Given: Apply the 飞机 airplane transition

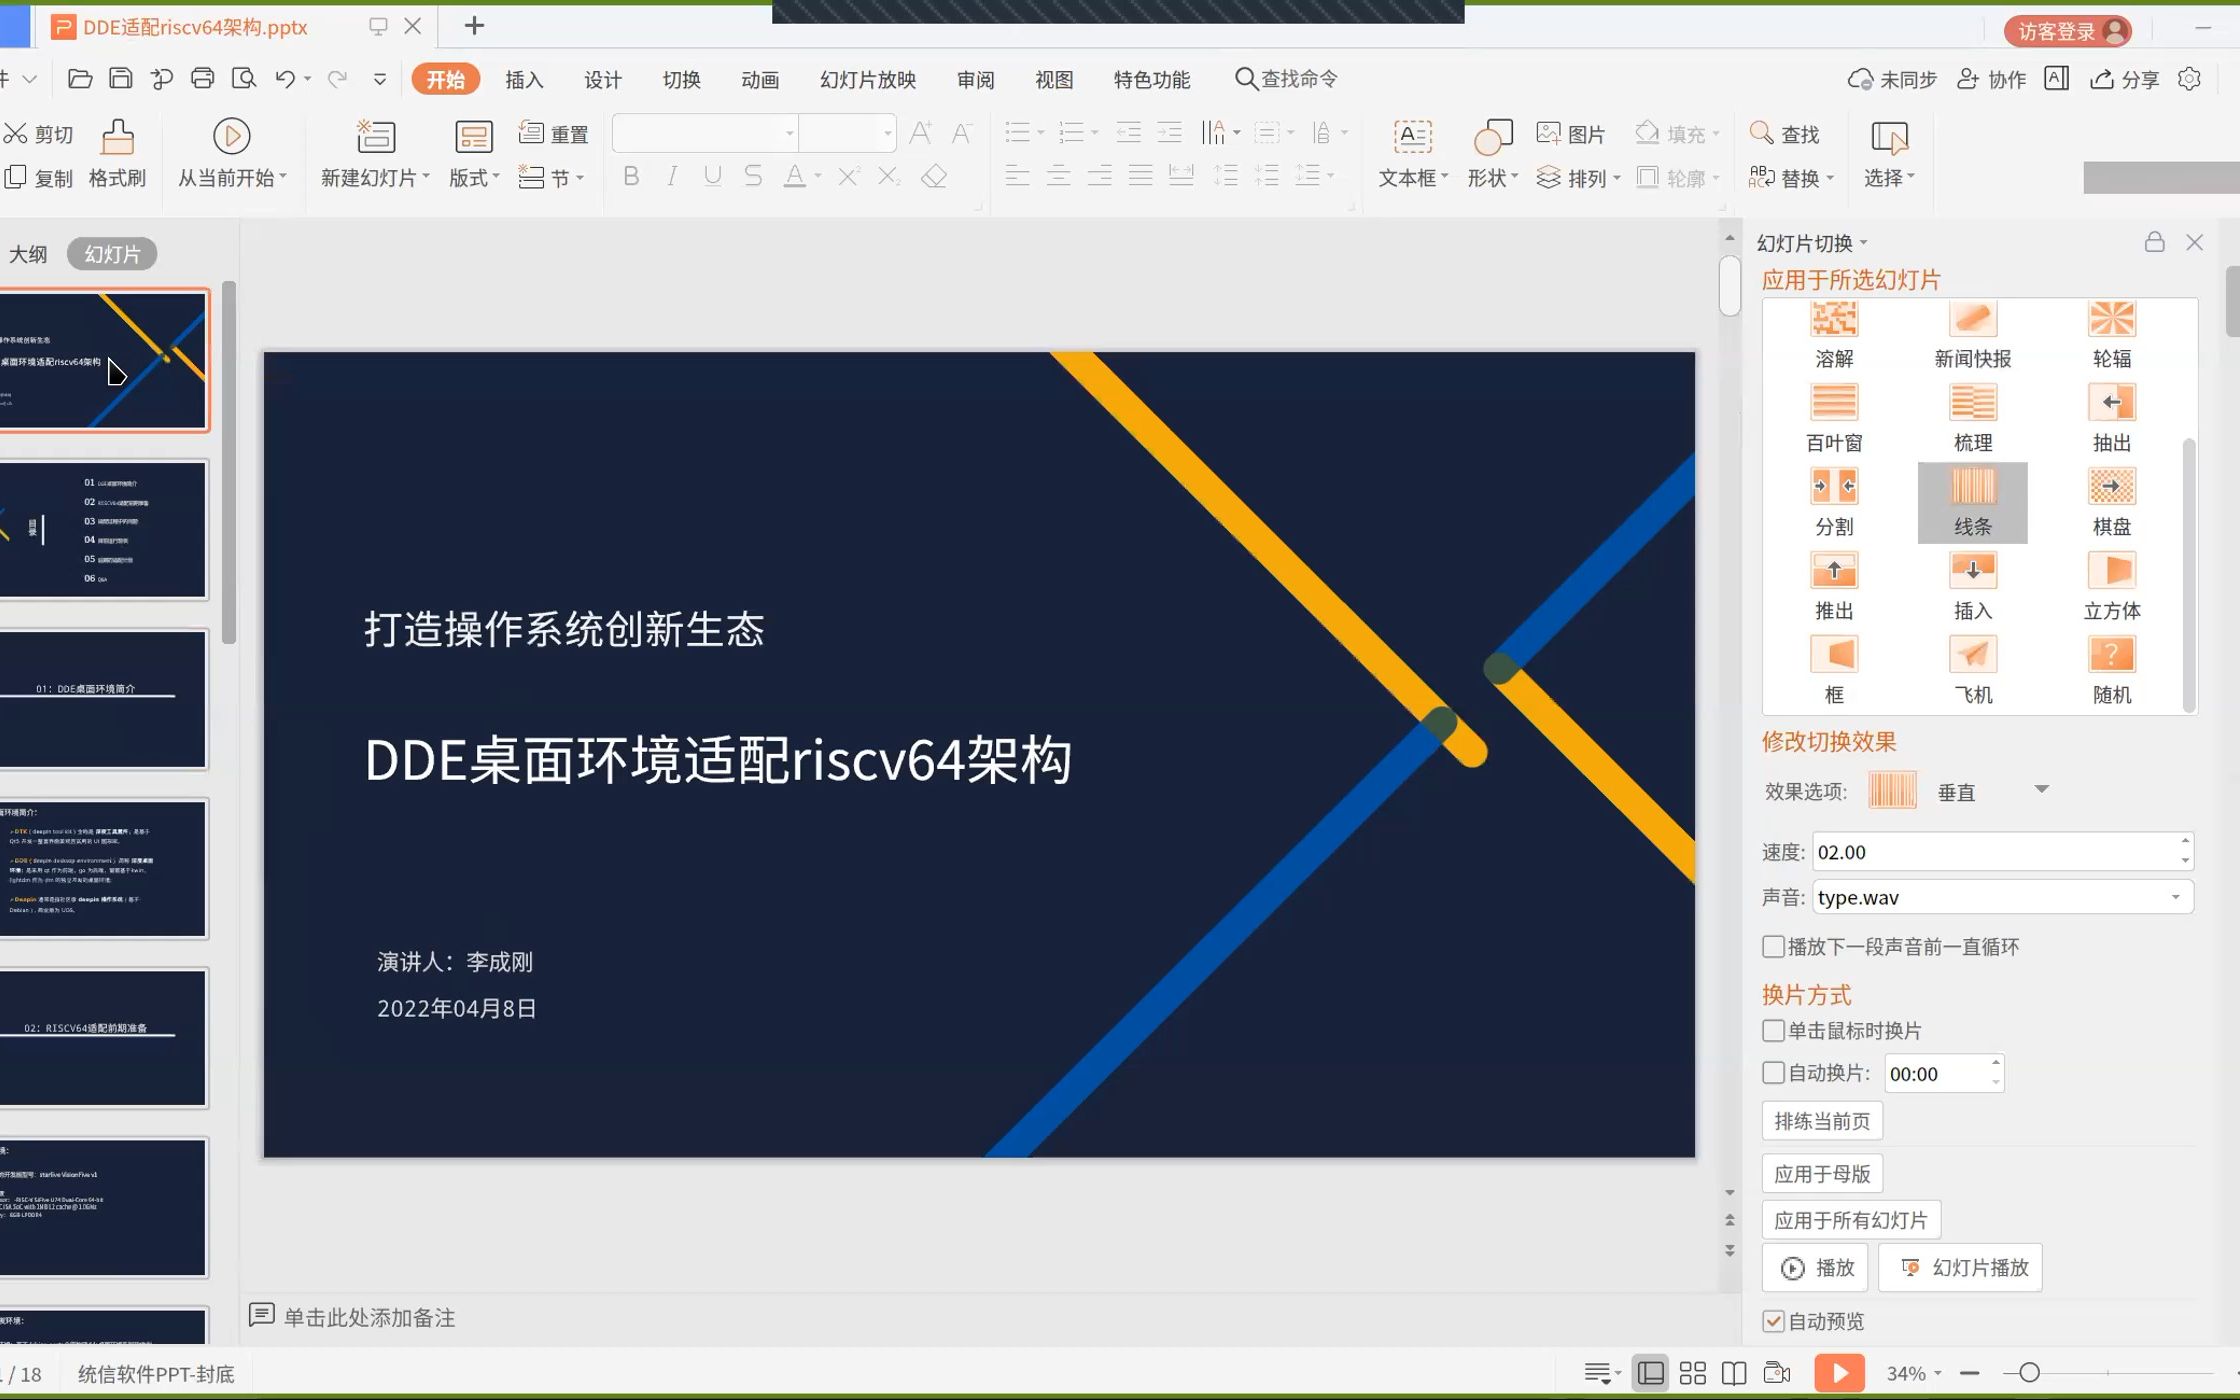Looking at the screenshot, I should (x=1973, y=671).
